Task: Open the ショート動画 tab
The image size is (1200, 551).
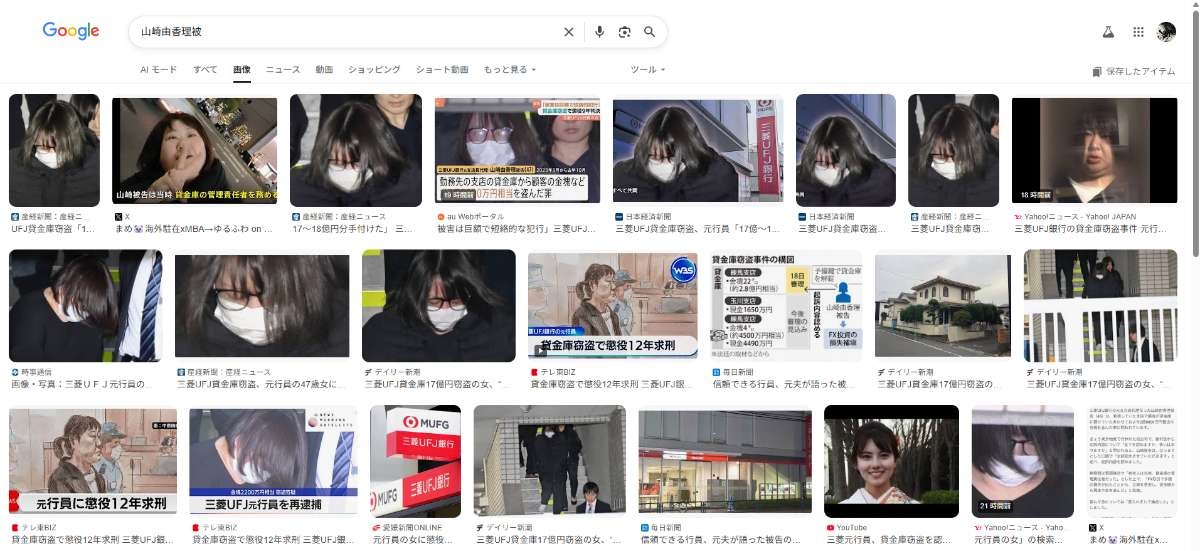Action: point(442,70)
